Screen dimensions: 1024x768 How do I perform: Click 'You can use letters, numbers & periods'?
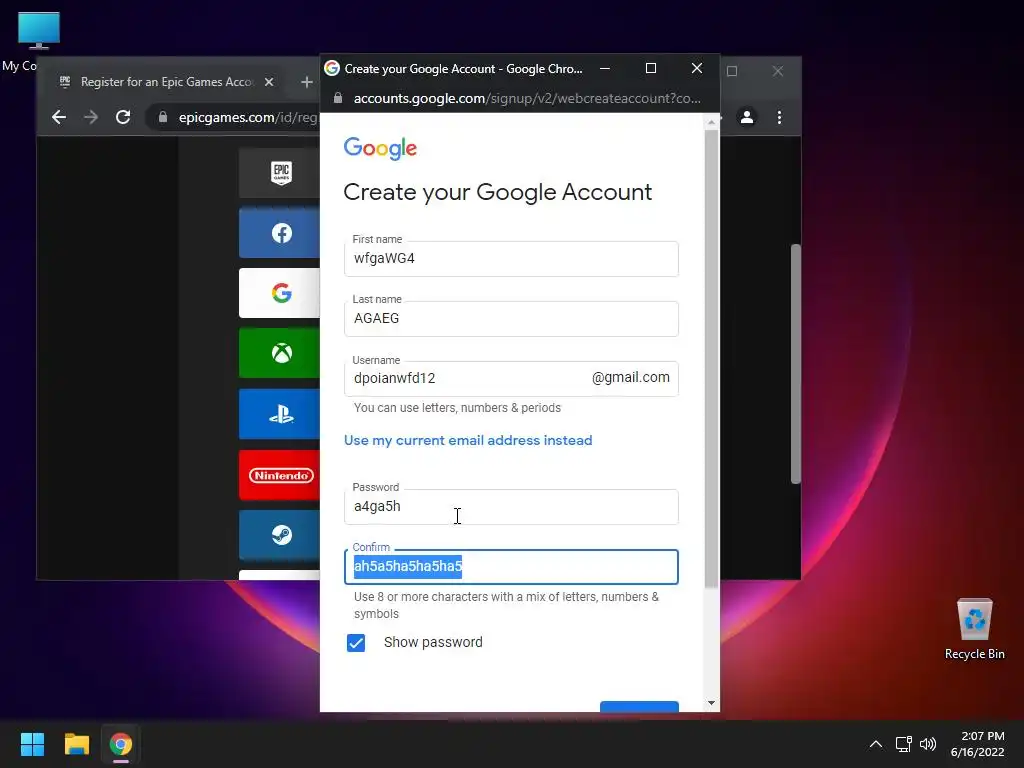(x=457, y=408)
